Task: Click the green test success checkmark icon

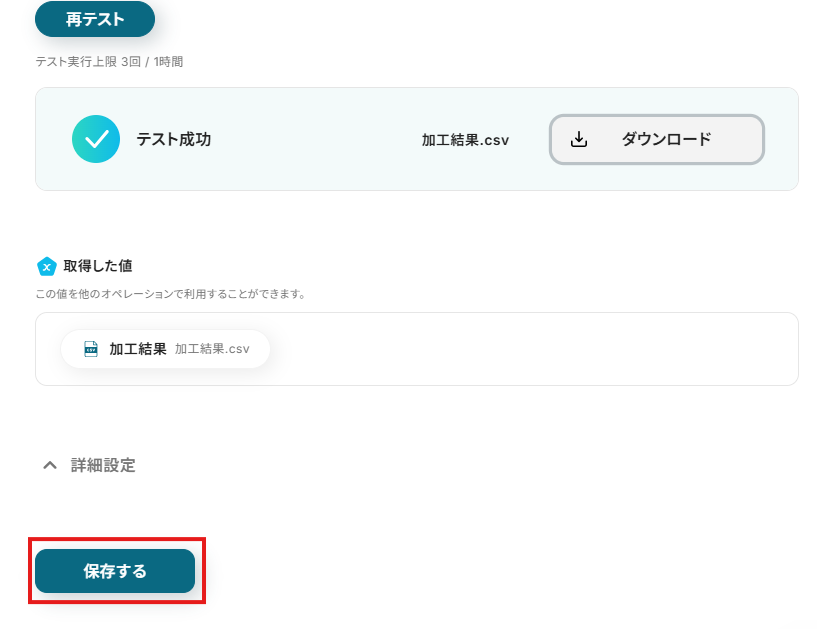Action: (x=96, y=139)
